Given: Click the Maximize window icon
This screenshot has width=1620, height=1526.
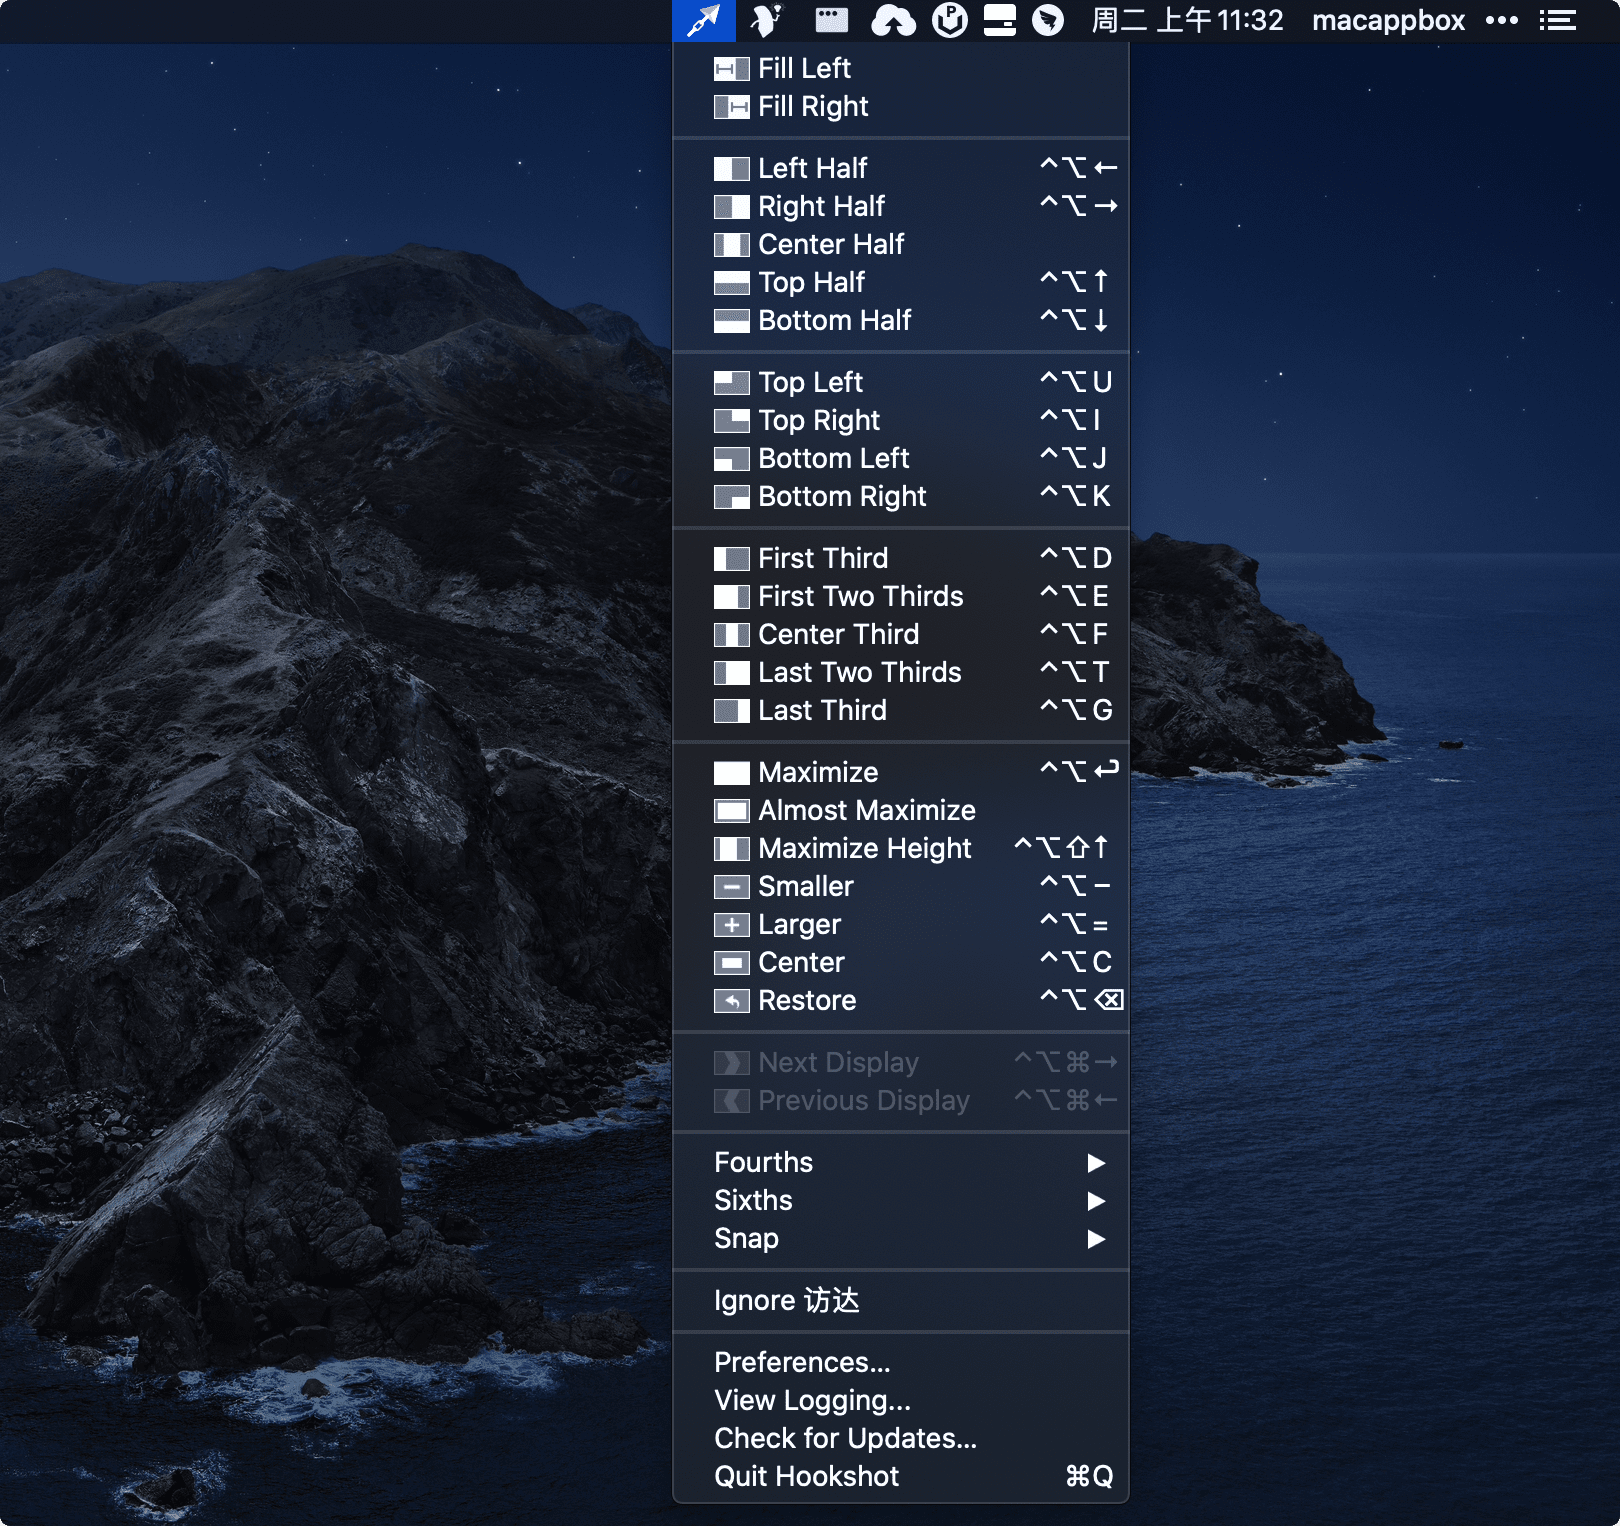Looking at the screenshot, I should [x=731, y=773].
